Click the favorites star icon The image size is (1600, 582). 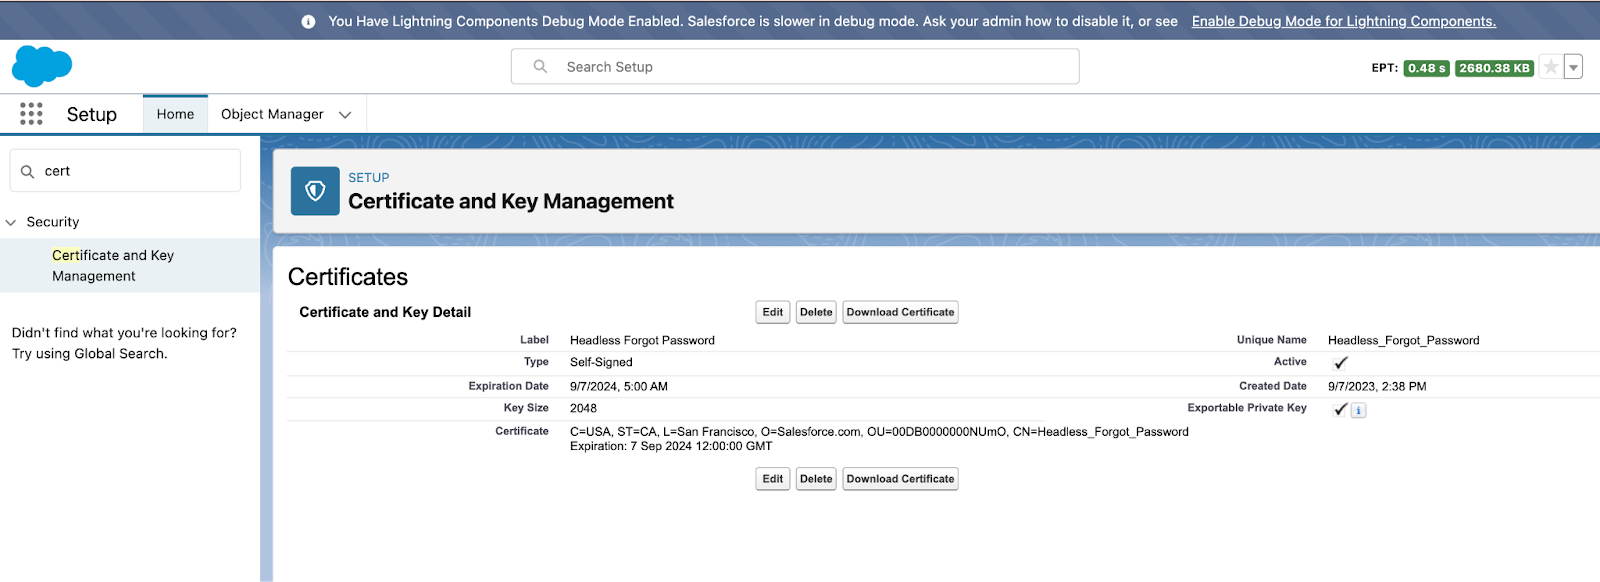click(x=1550, y=67)
